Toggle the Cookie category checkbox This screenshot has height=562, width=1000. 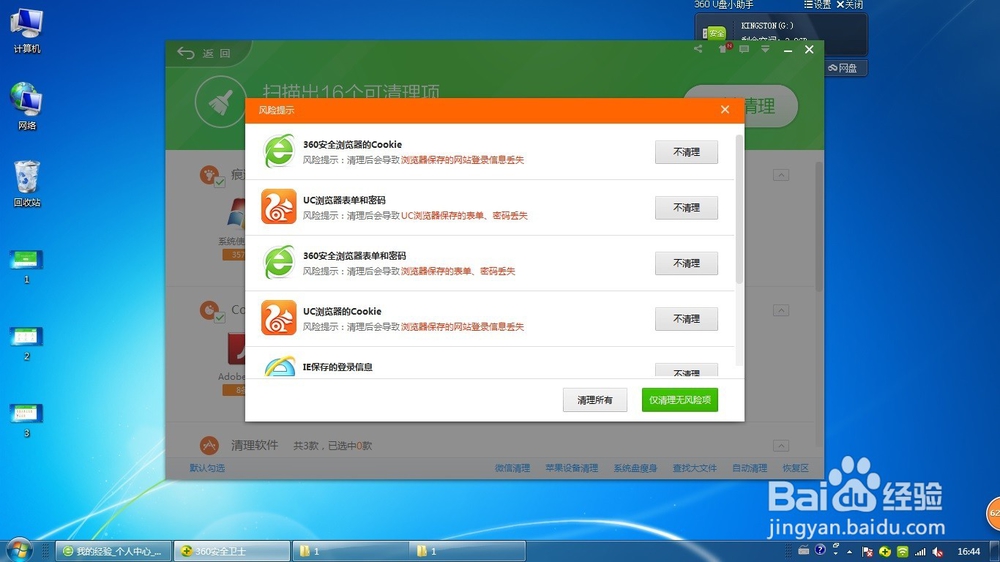pos(219,318)
